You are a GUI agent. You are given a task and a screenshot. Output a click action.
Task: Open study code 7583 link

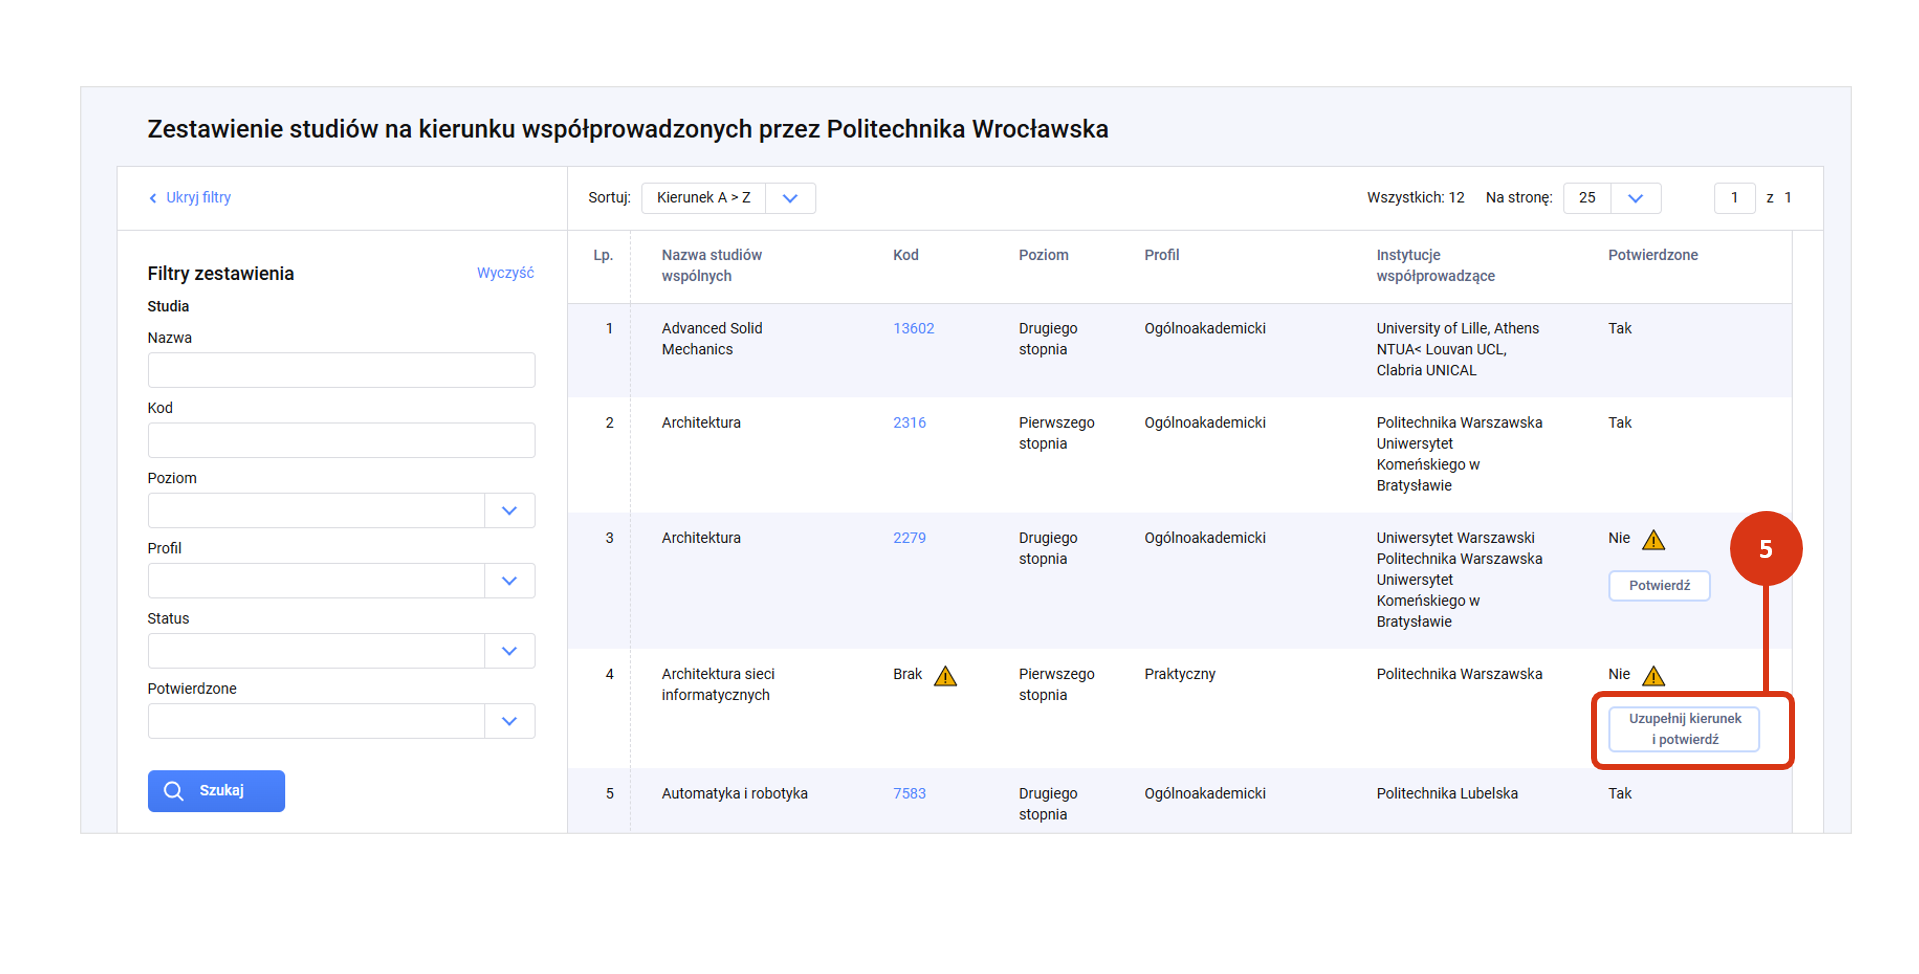[x=910, y=794]
